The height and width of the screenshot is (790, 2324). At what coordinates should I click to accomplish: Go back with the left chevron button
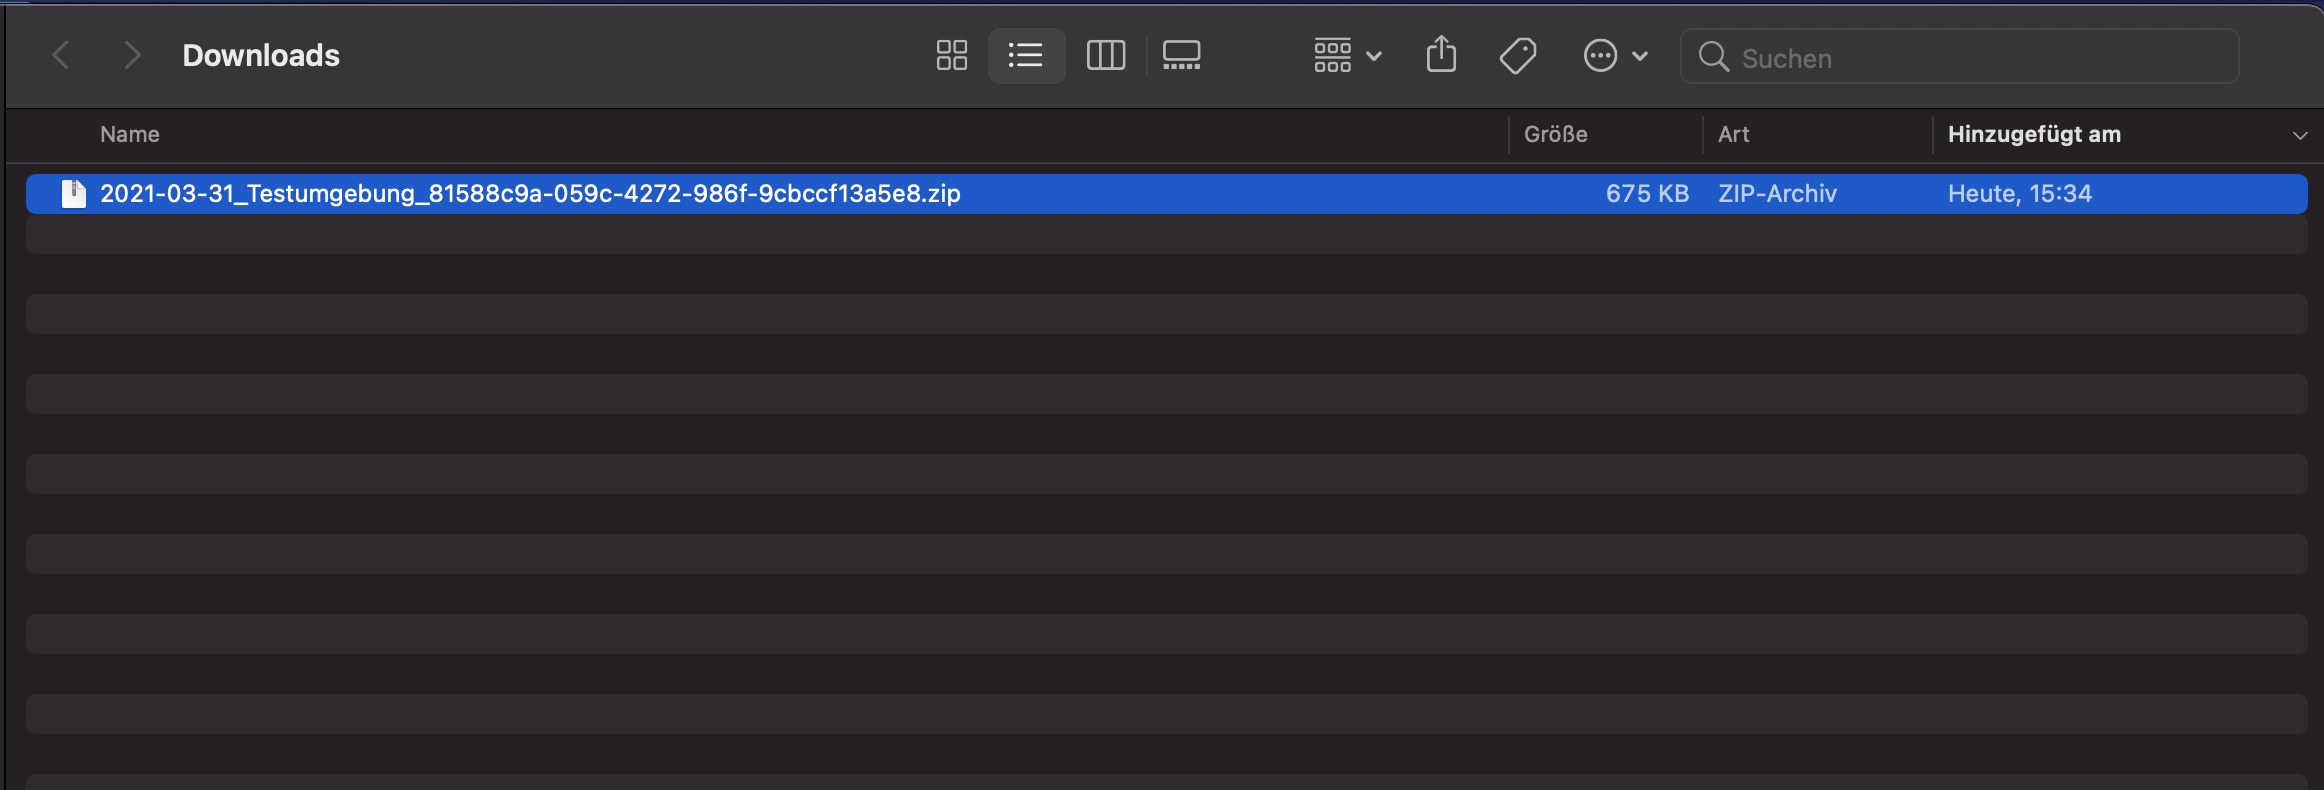[x=61, y=55]
